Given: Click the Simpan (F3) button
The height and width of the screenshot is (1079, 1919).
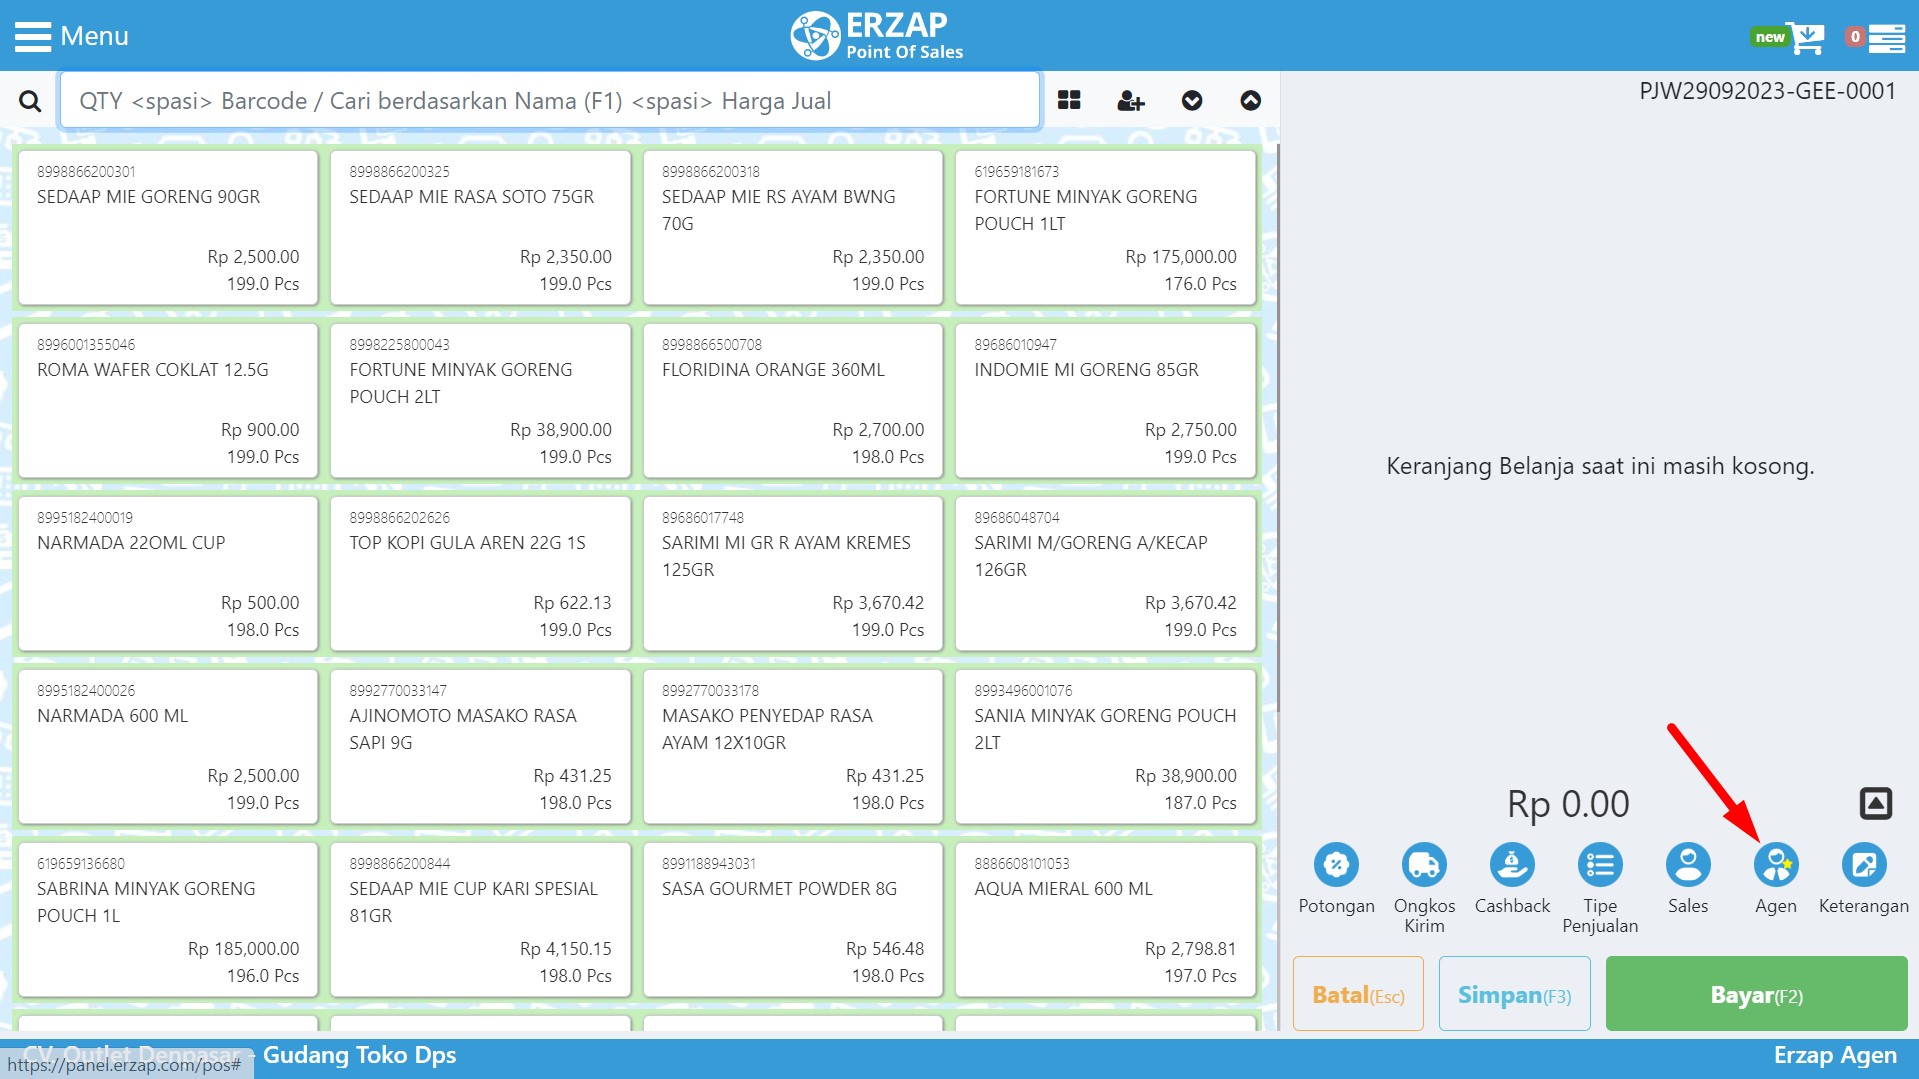Looking at the screenshot, I should click(1514, 994).
